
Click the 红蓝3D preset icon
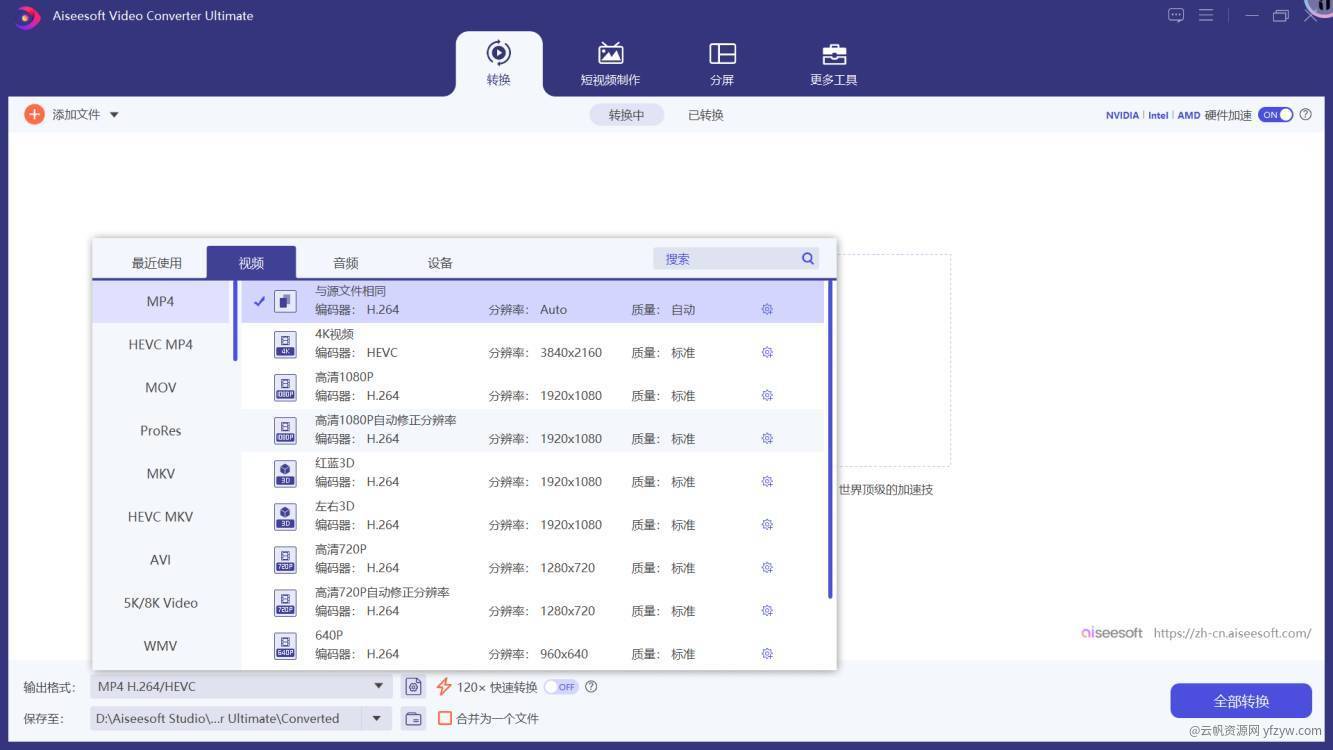[285, 473]
